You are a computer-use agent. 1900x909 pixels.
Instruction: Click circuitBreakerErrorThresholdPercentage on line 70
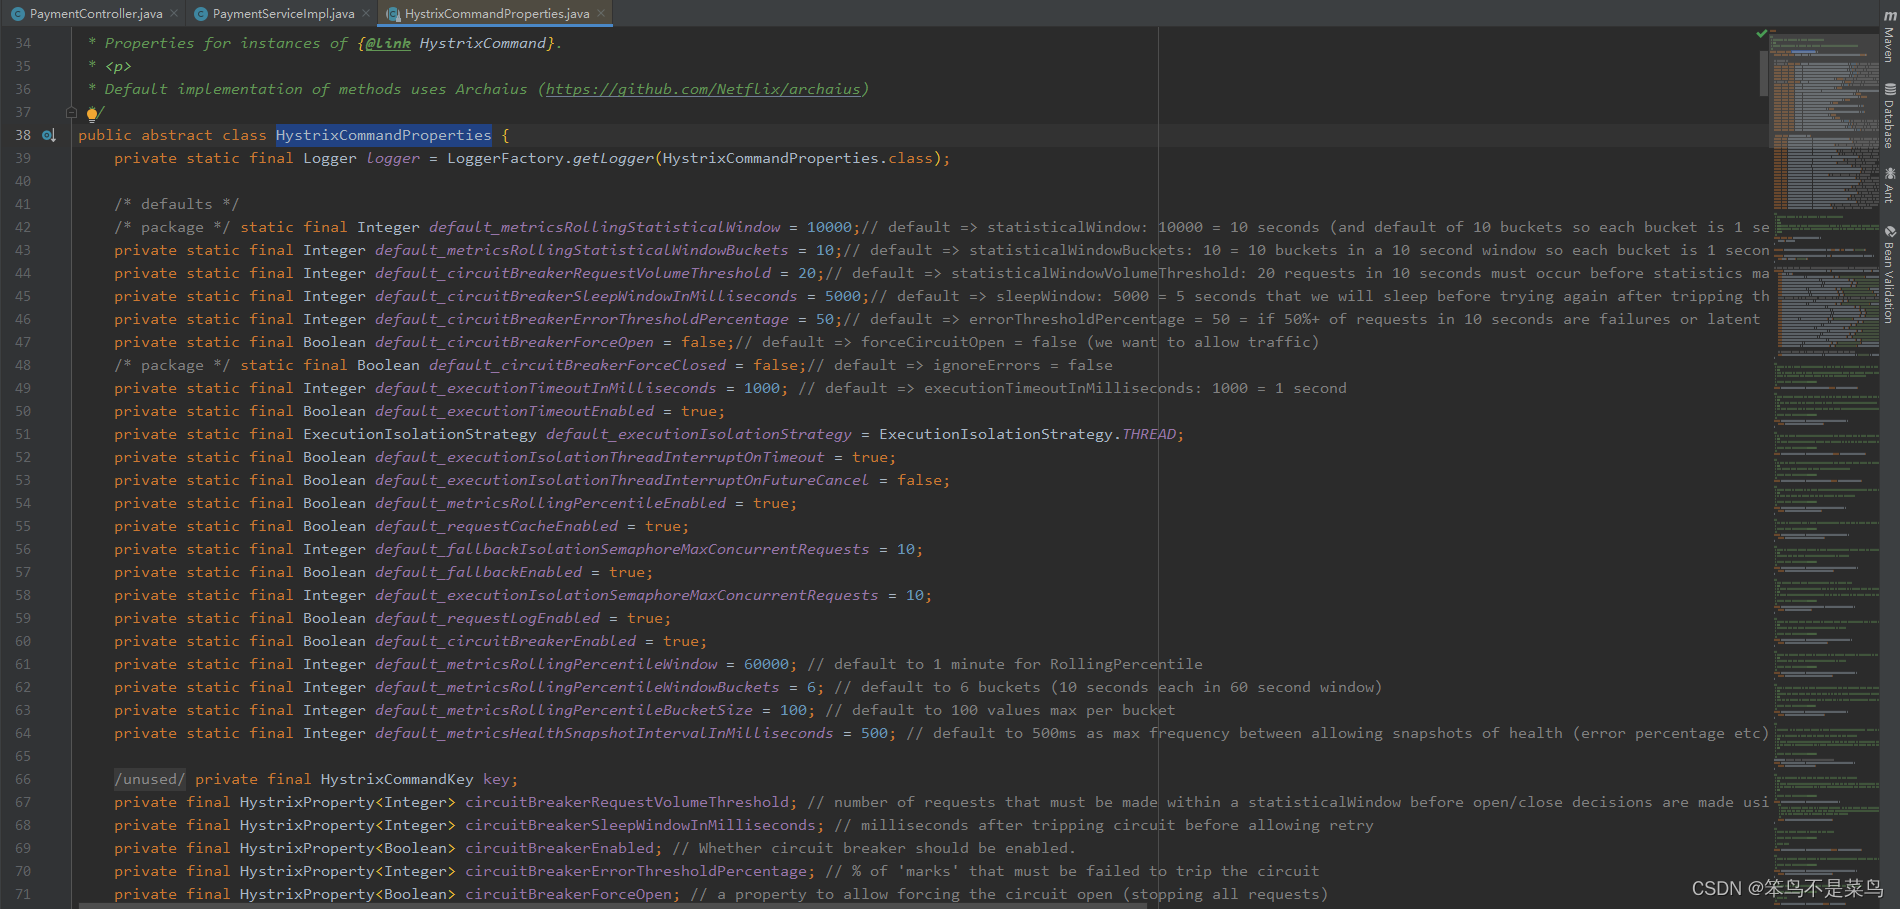tap(636, 871)
